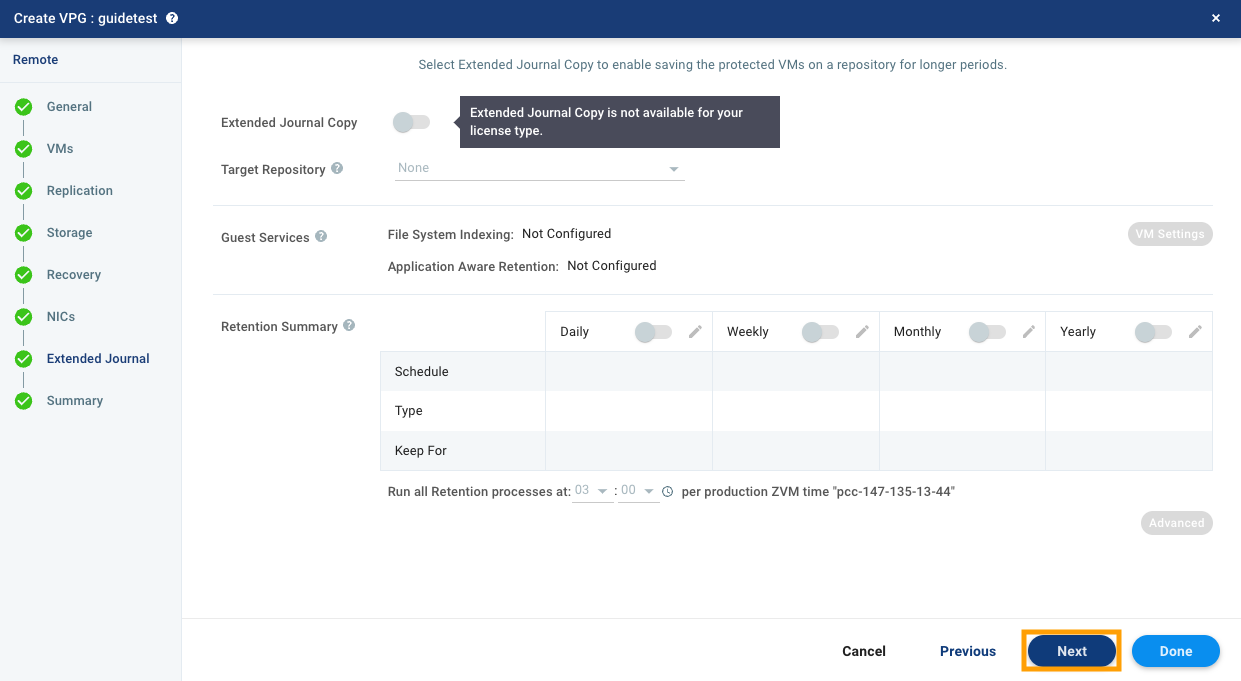
Task: Click the Monthly column header text
Action: (x=918, y=332)
